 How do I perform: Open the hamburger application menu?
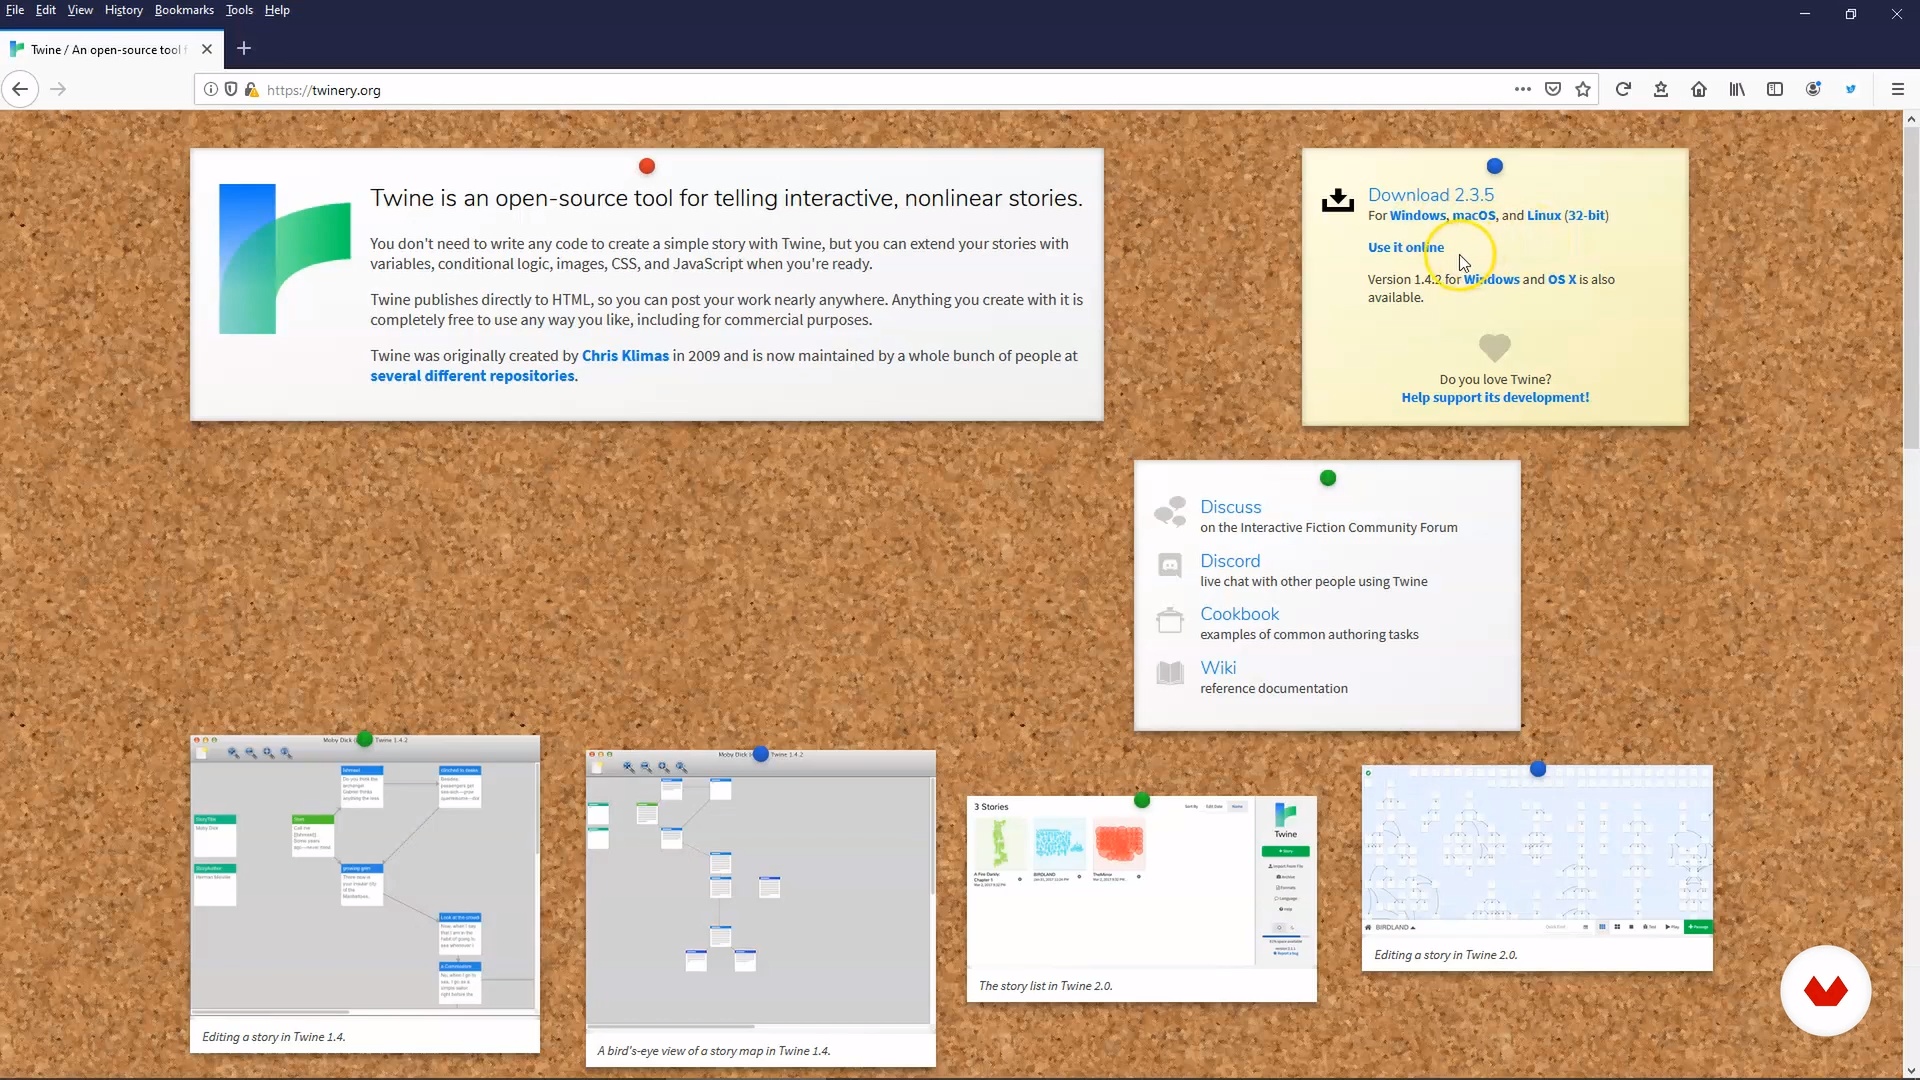(x=1897, y=89)
